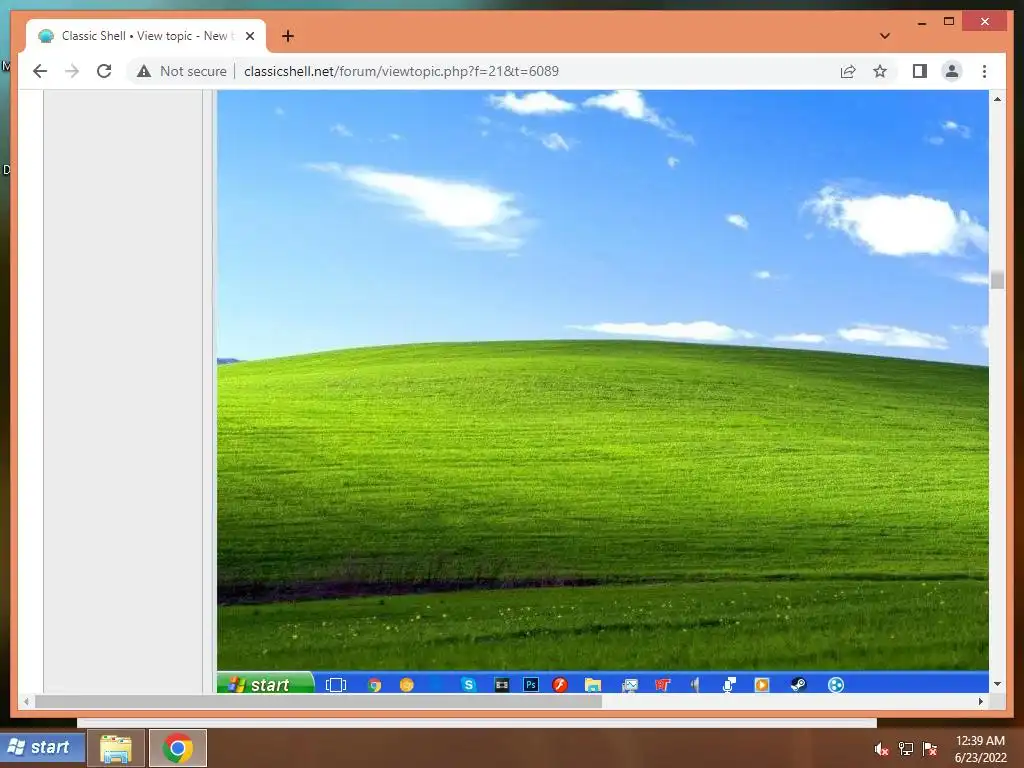The height and width of the screenshot is (768, 1024).
Task: Click the Chrome button on the desktop taskbar
Action: [x=178, y=748]
